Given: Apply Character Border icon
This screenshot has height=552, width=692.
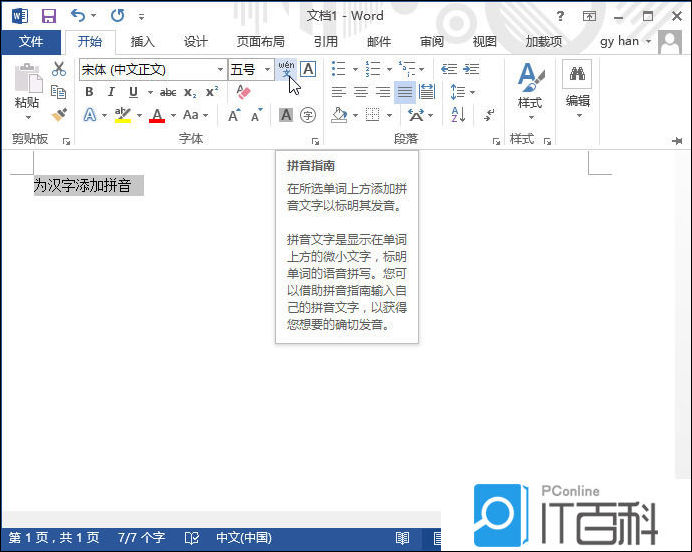Looking at the screenshot, I should point(308,69).
